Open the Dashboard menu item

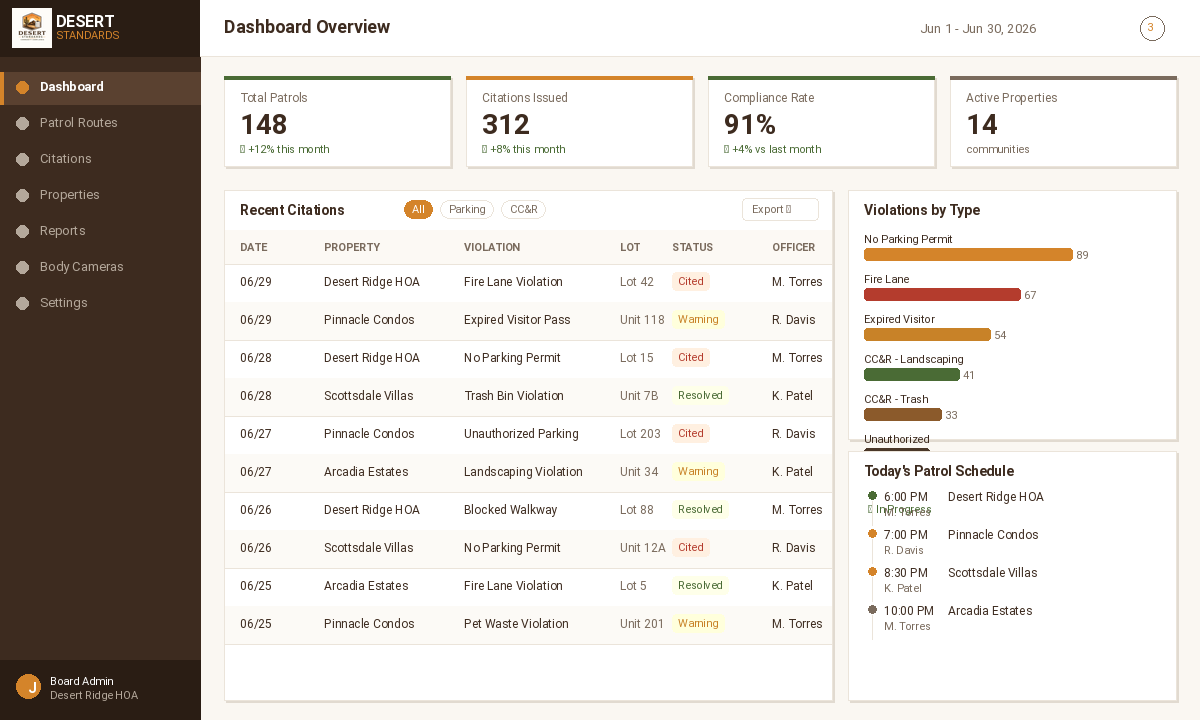tap(100, 87)
